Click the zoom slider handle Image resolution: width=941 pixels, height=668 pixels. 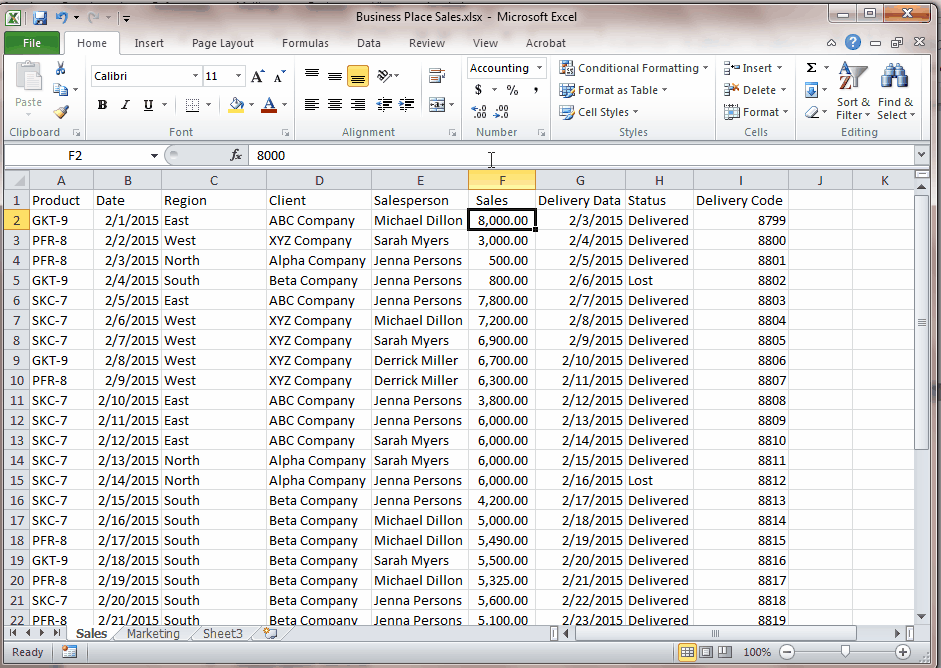[x=845, y=652]
